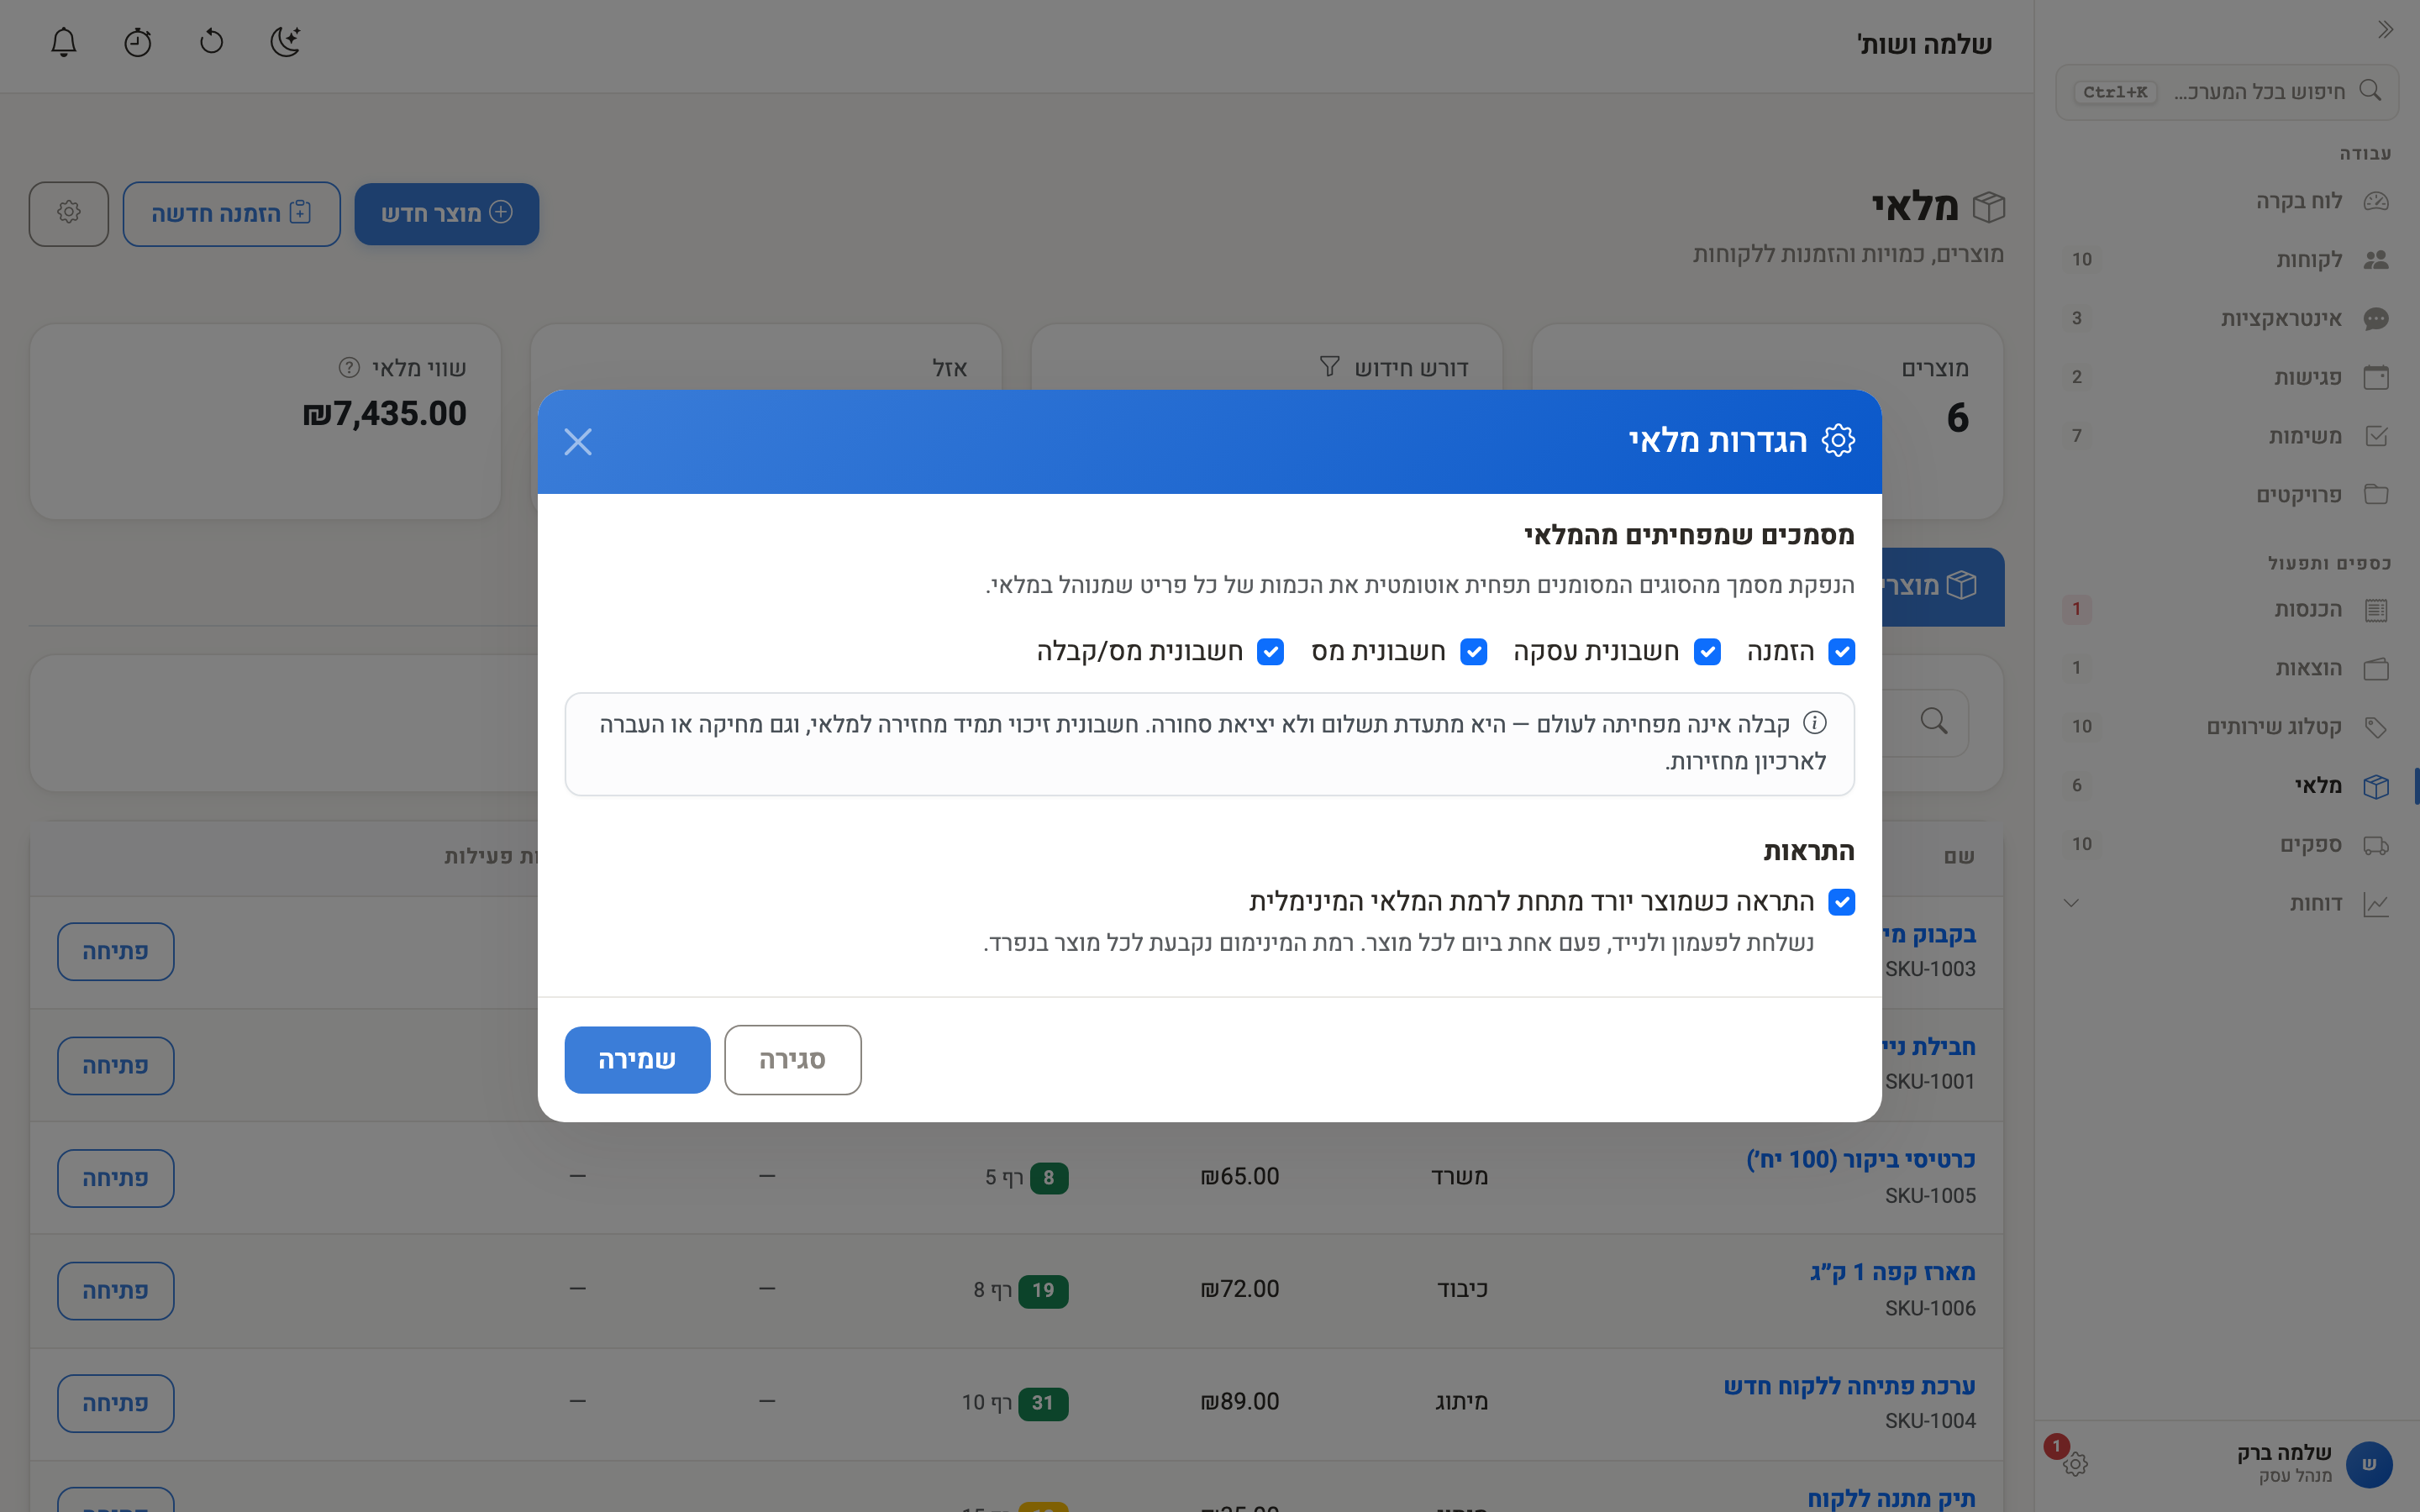Collapse the sidebar with the double chevron
The width and height of the screenshot is (2420, 1512).
click(2385, 30)
